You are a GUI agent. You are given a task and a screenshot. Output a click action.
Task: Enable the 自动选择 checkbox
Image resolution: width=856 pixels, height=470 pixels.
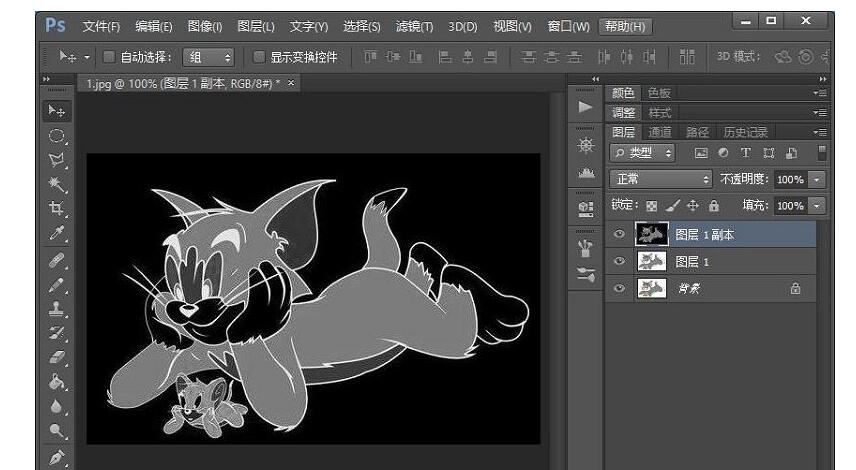(x=110, y=57)
